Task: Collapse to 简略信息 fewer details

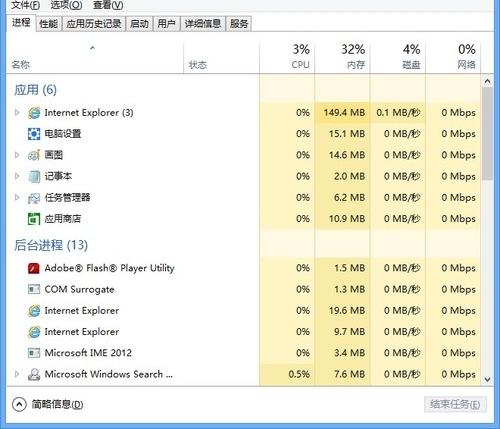Action: (48, 405)
